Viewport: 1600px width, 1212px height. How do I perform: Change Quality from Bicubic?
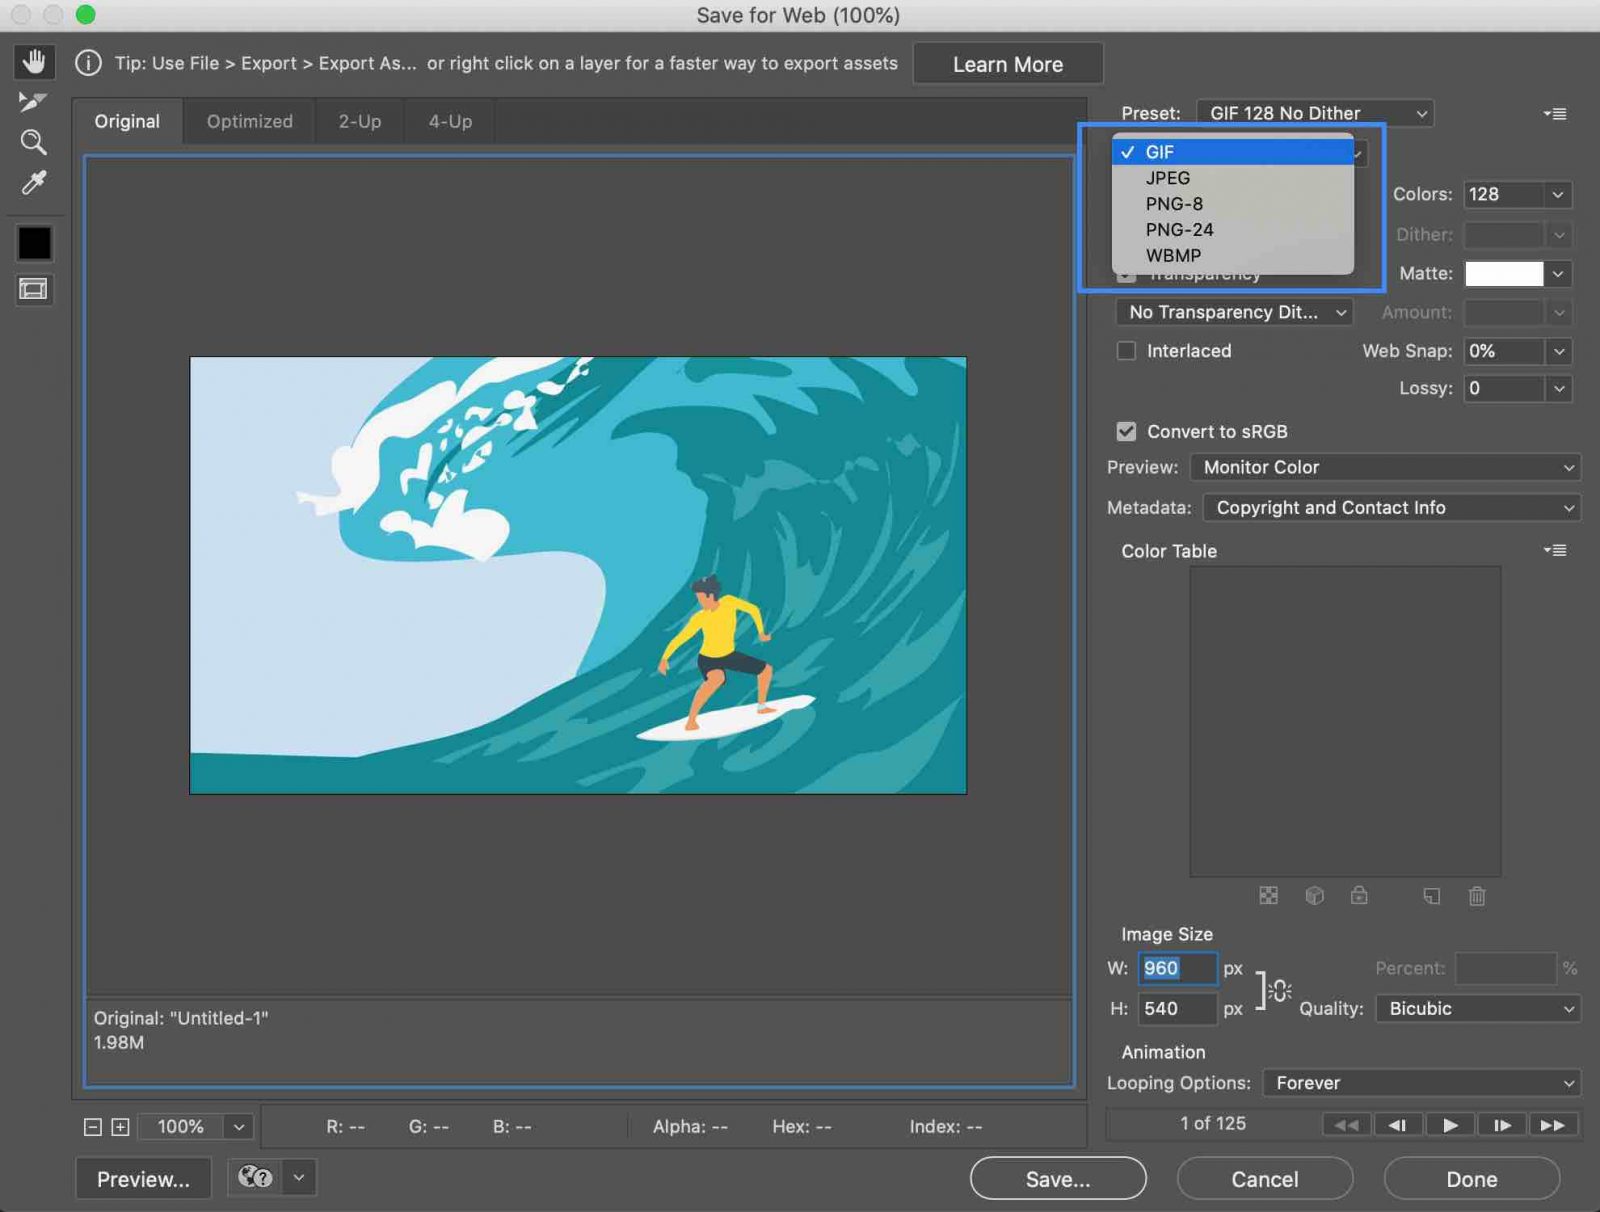1477,1008
